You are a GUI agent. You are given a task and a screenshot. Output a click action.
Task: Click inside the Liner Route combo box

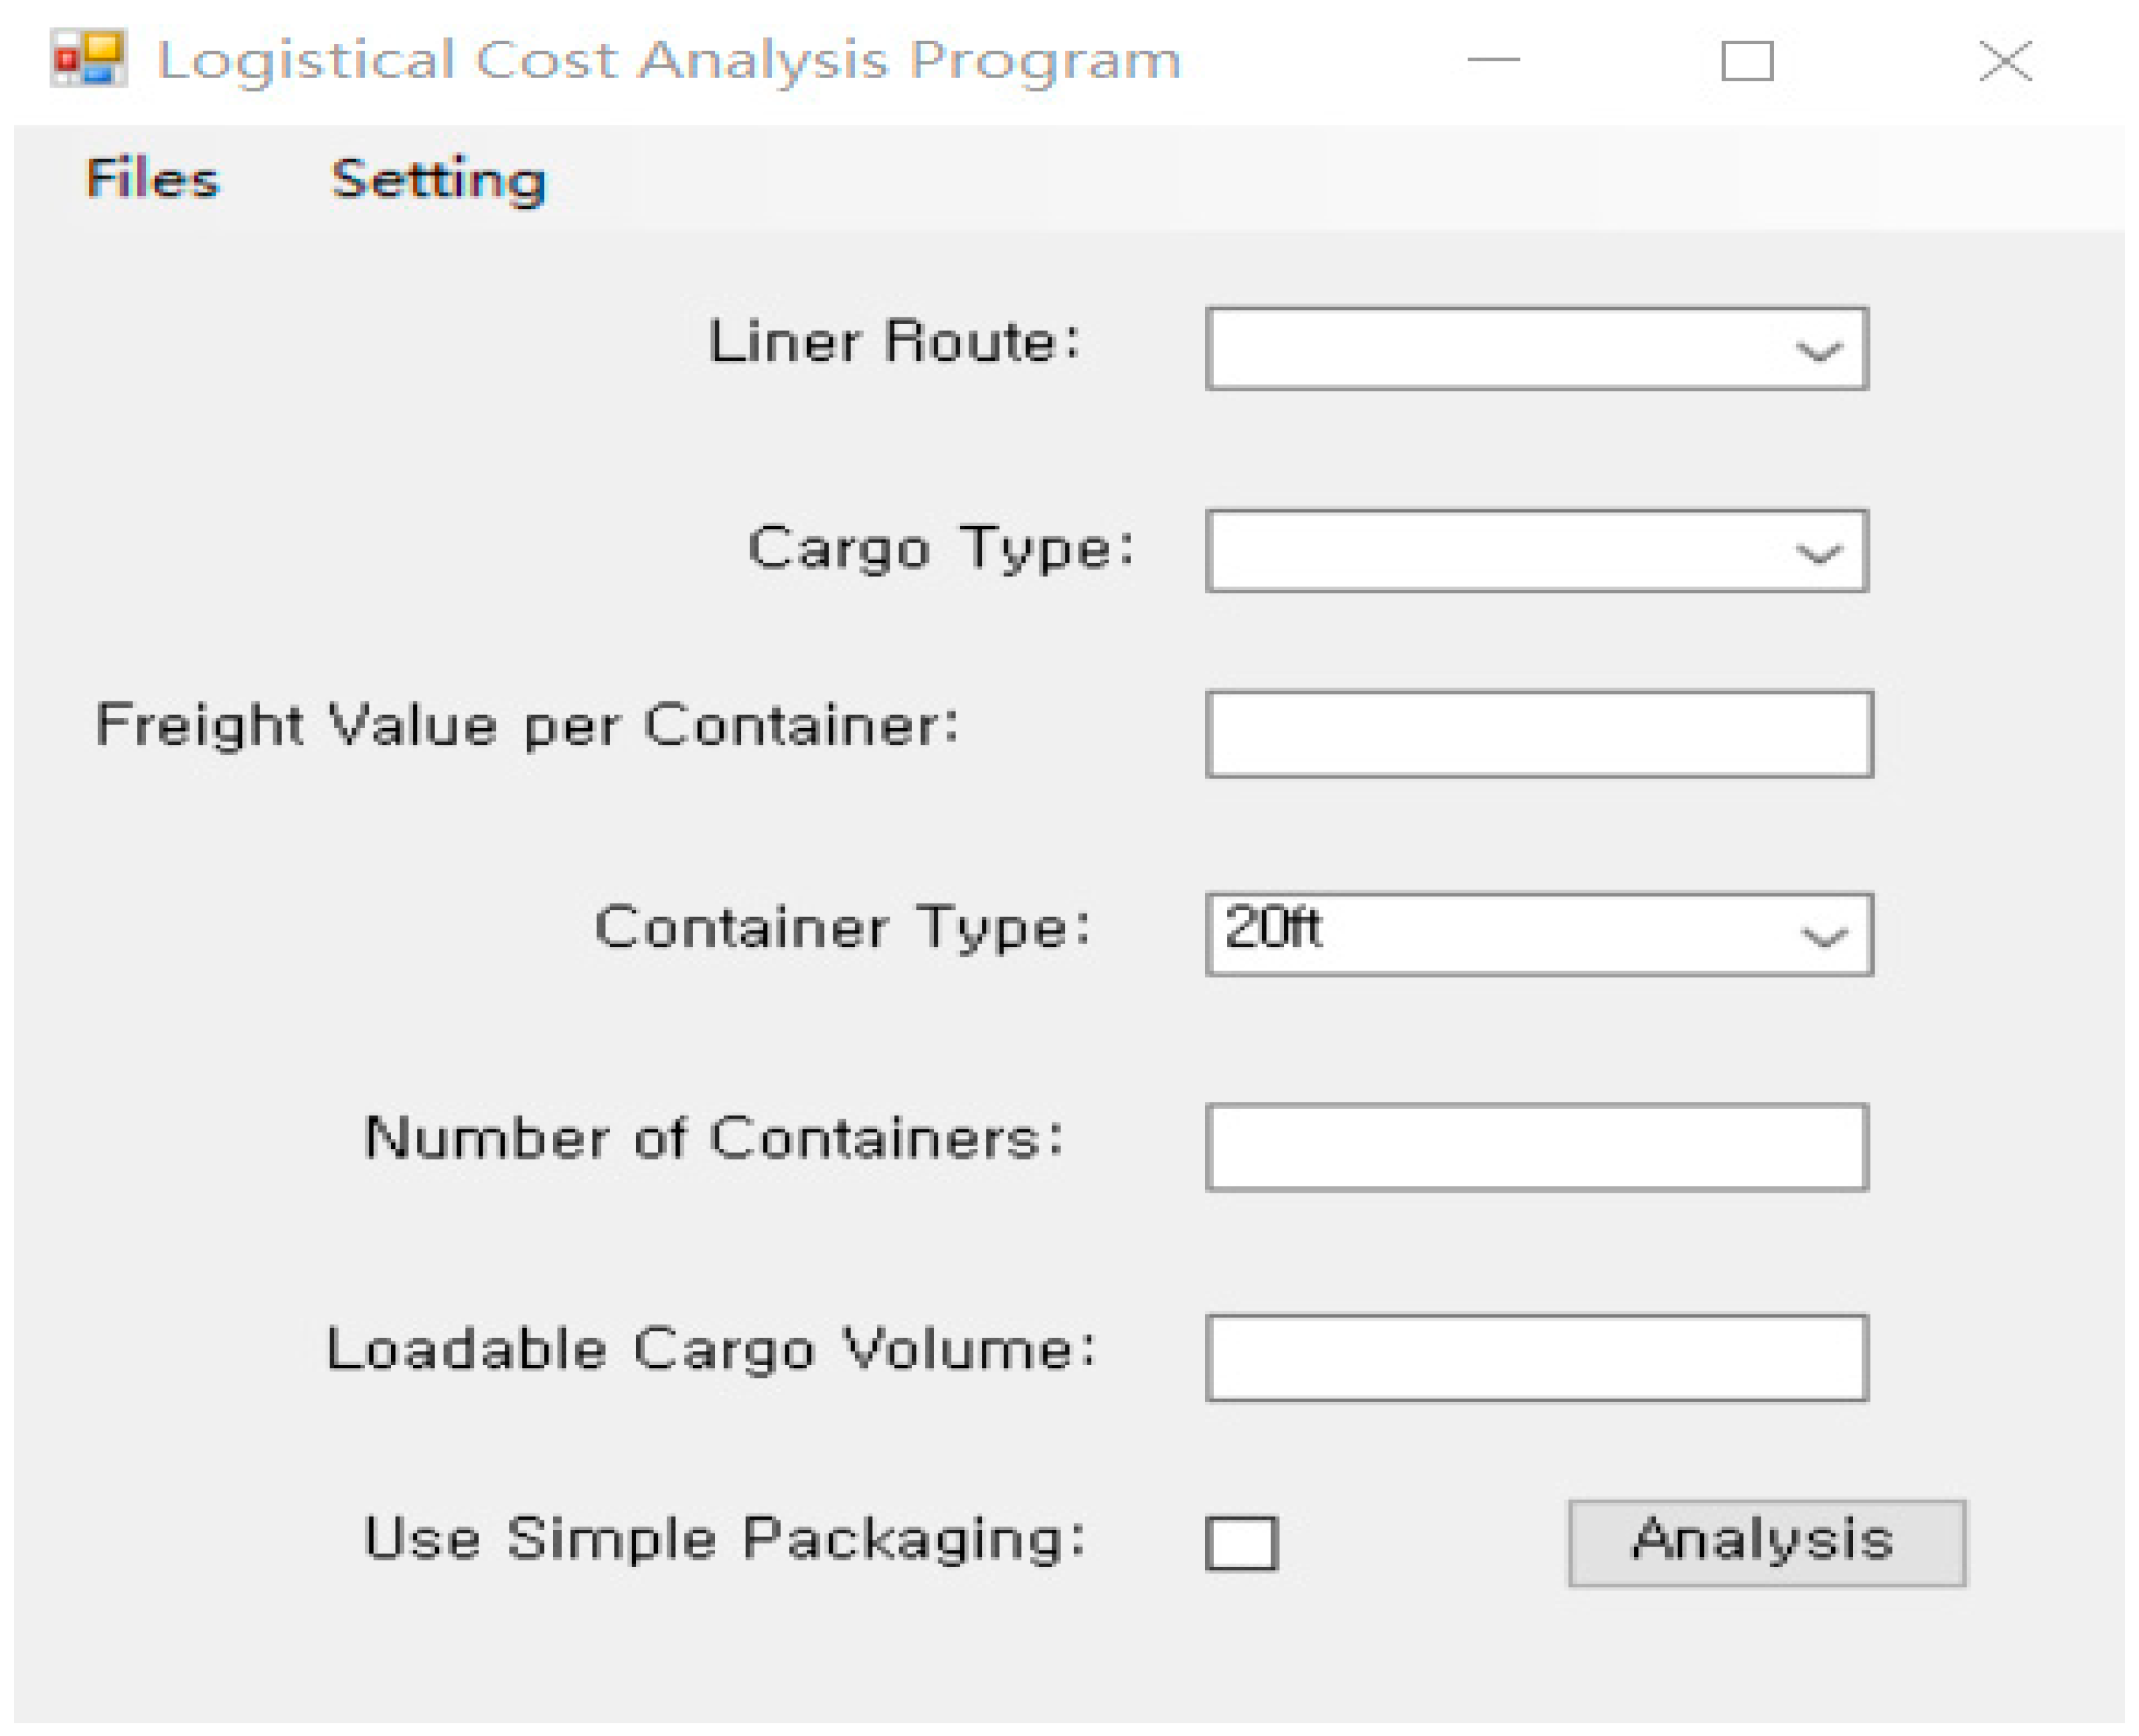point(1537,349)
